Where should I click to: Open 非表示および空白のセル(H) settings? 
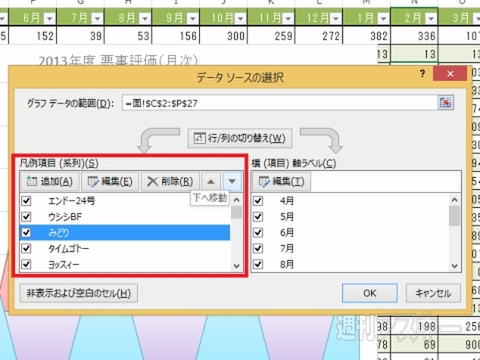79,293
